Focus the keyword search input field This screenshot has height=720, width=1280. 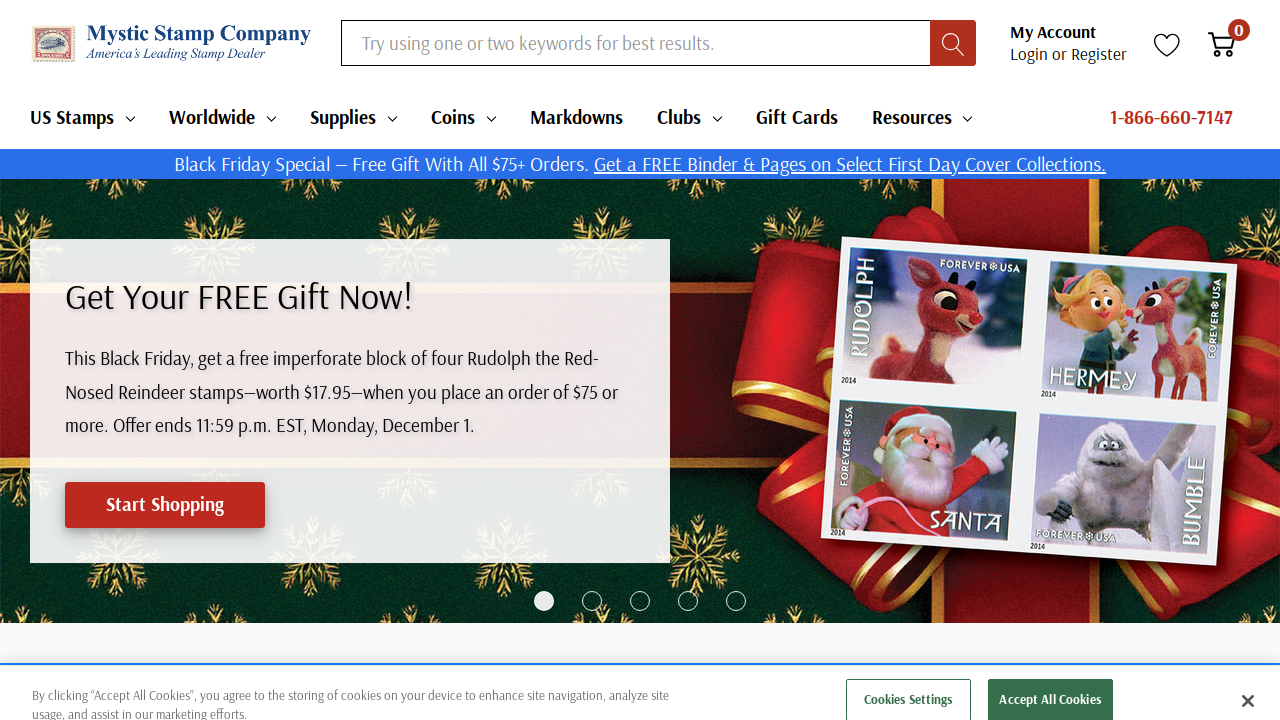tap(636, 43)
